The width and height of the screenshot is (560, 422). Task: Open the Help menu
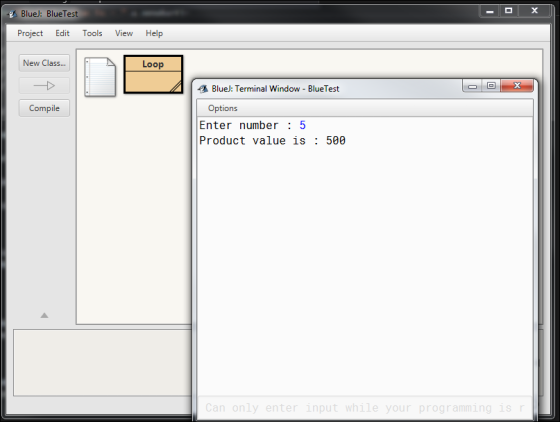(154, 33)
